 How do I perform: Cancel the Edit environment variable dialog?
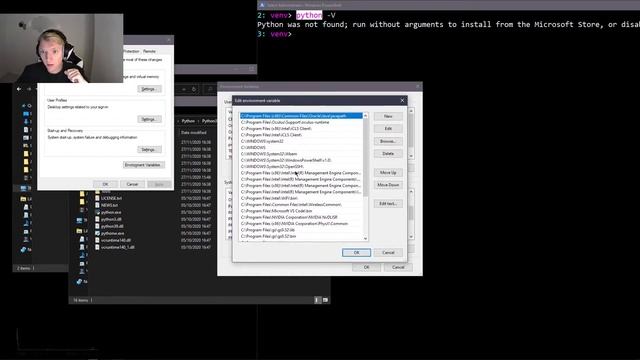point(388,253)
